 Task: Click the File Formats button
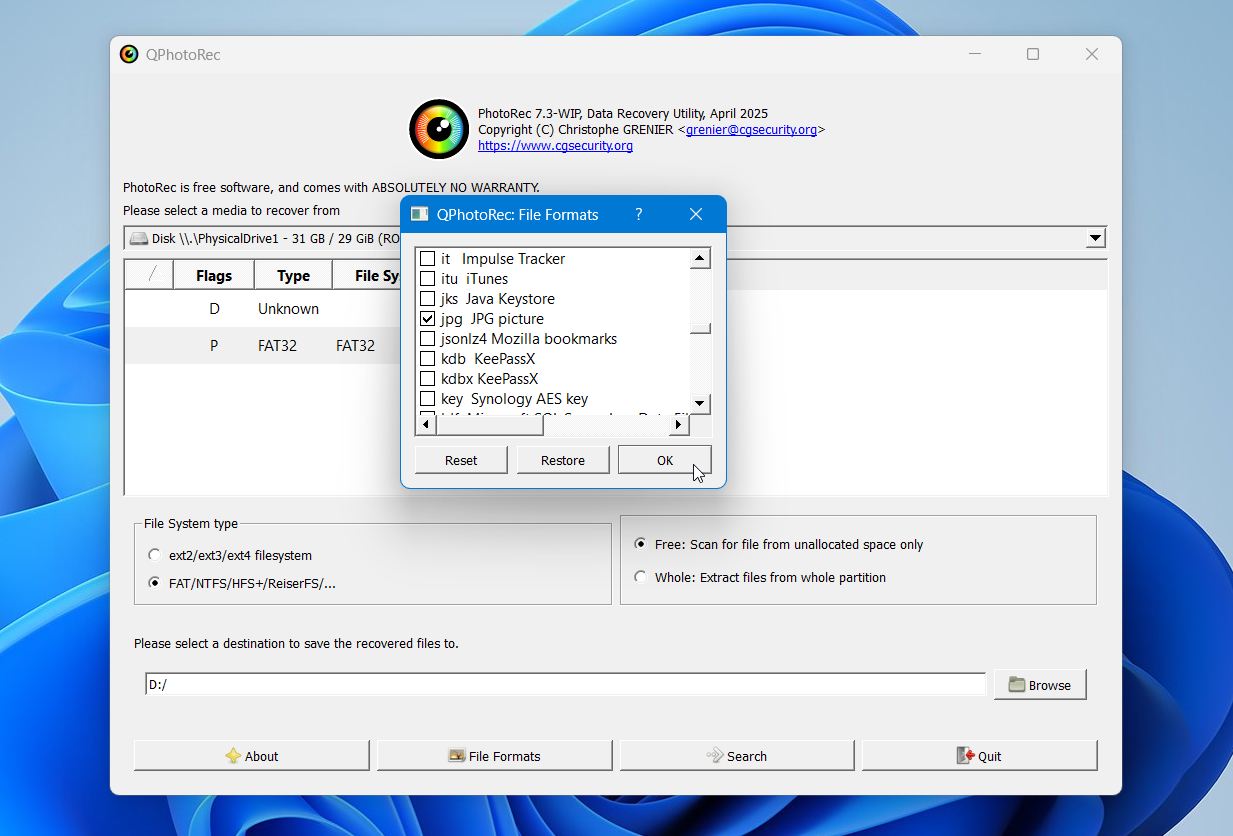[494, 756]
